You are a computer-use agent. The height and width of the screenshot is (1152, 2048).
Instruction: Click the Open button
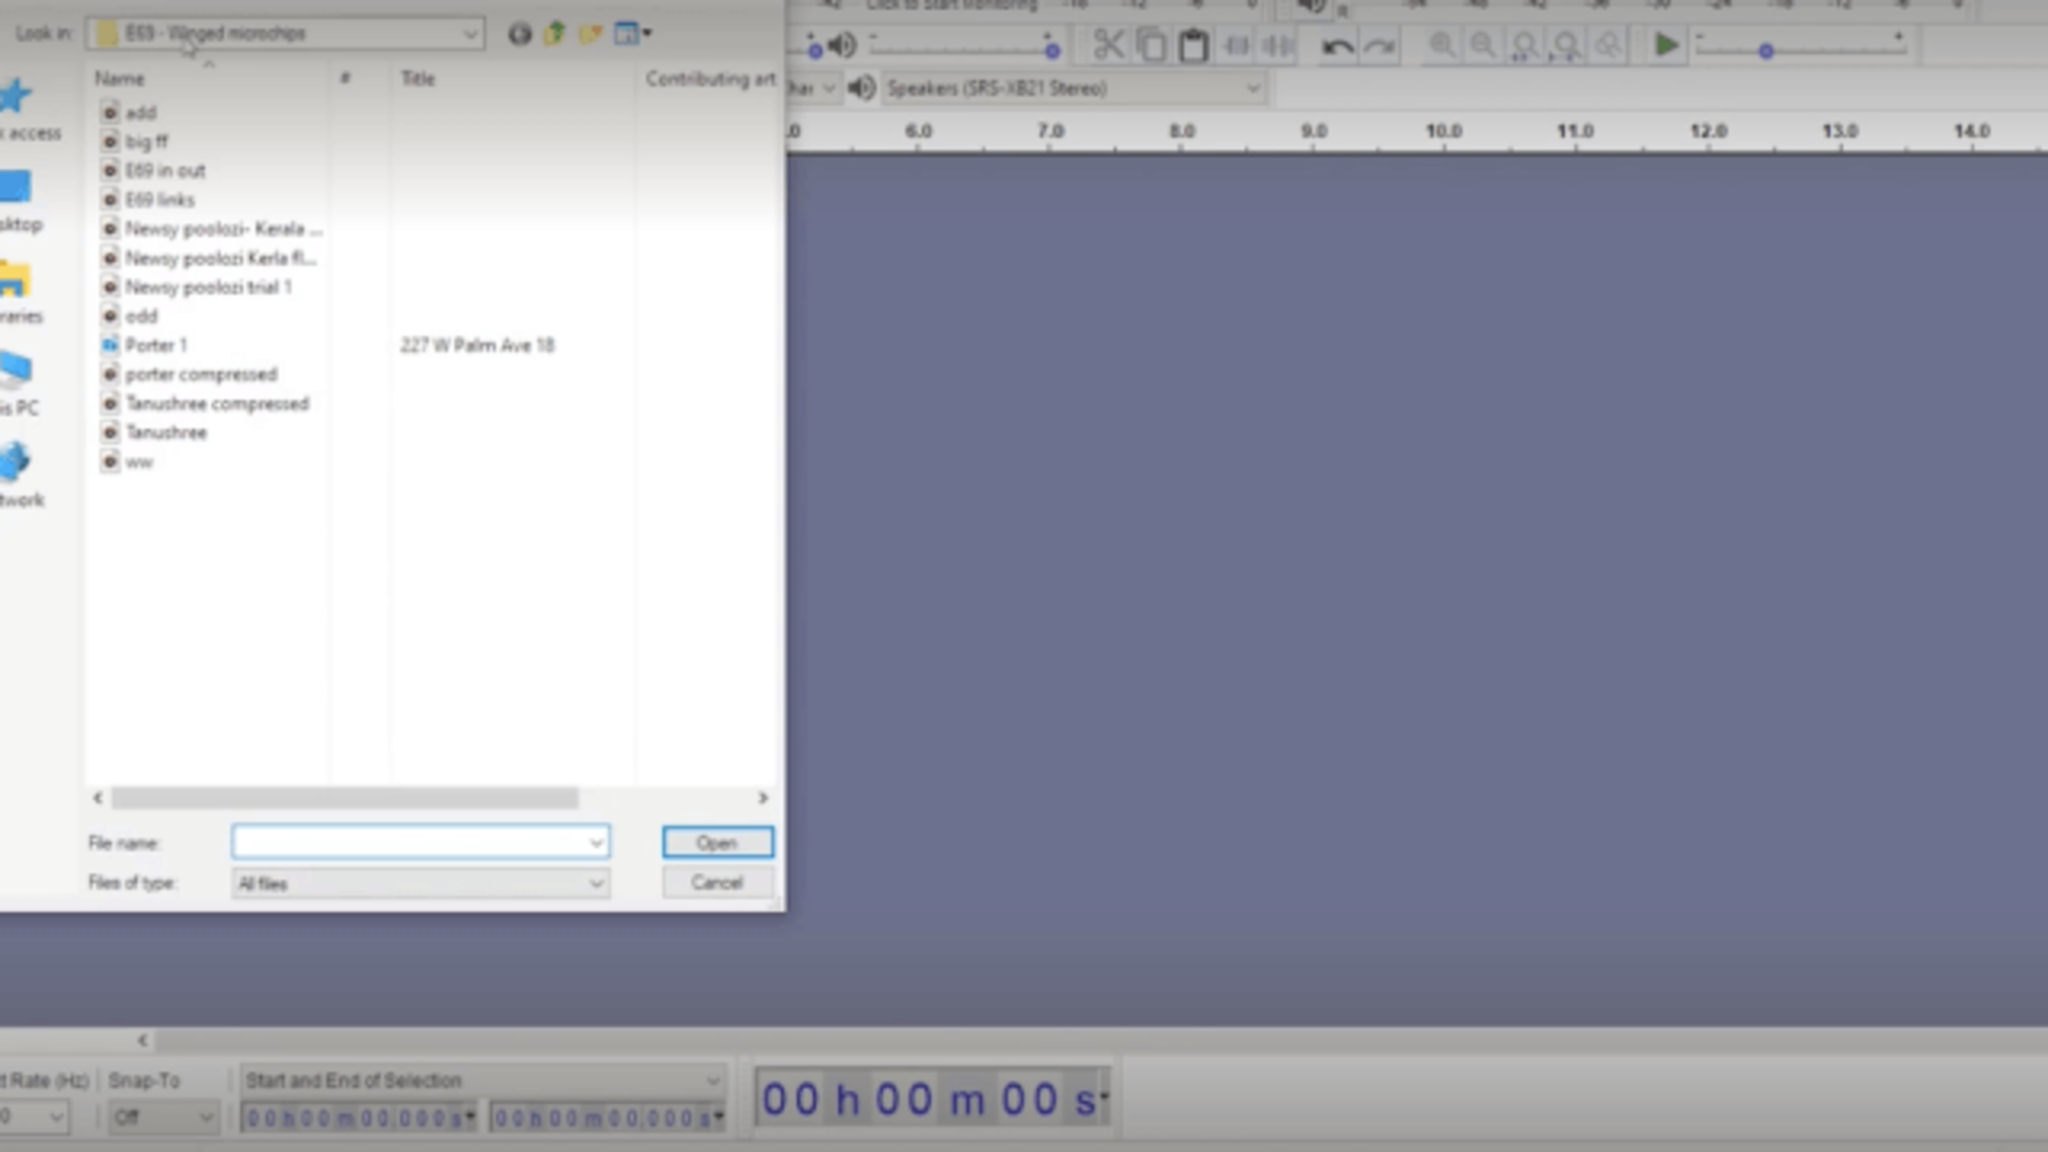(717, 842)
